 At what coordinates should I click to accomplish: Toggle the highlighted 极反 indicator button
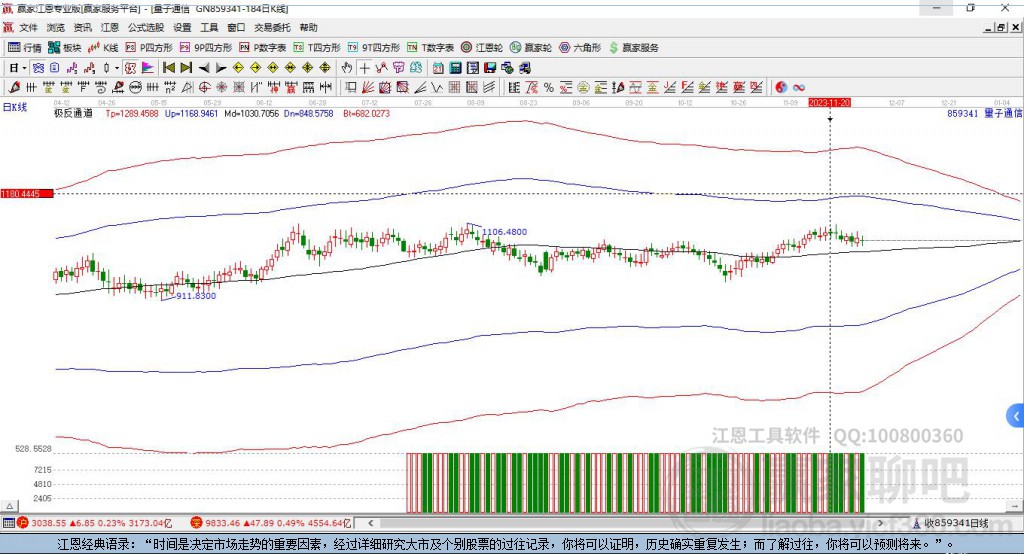tap(131, 68)
